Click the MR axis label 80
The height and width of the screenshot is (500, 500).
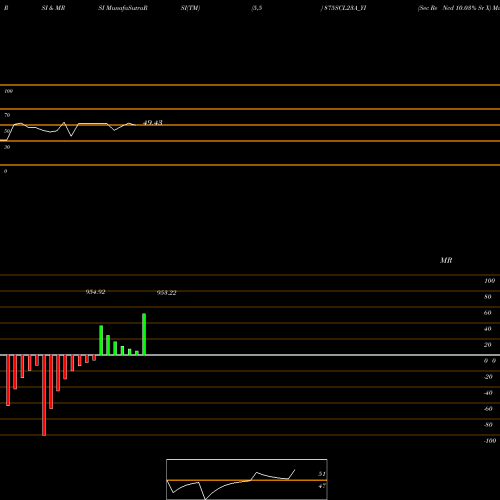488,297
